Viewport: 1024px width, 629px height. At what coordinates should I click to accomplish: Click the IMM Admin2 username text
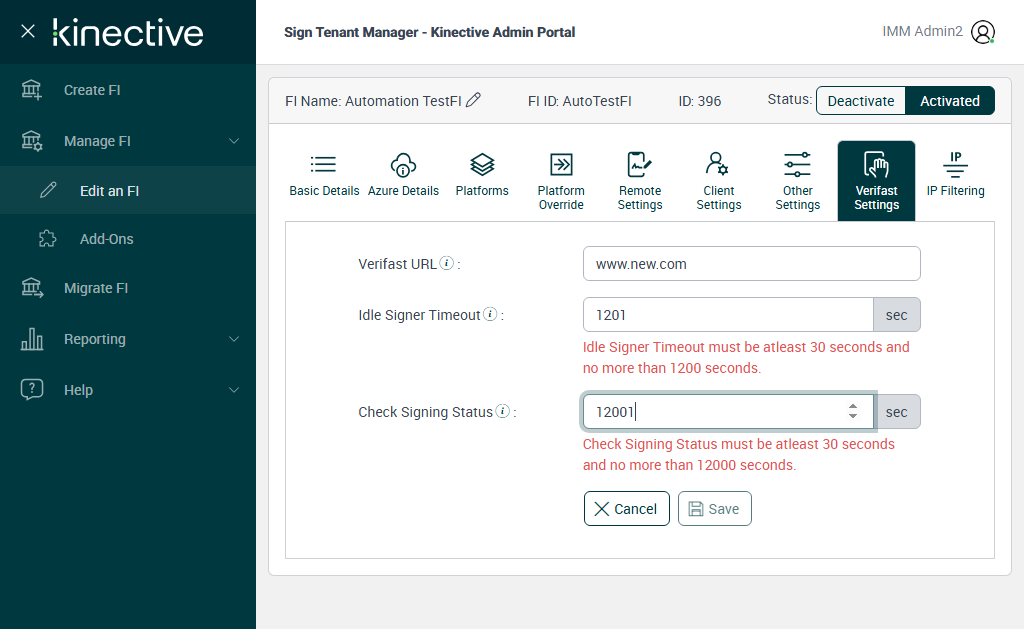point(922,31)
